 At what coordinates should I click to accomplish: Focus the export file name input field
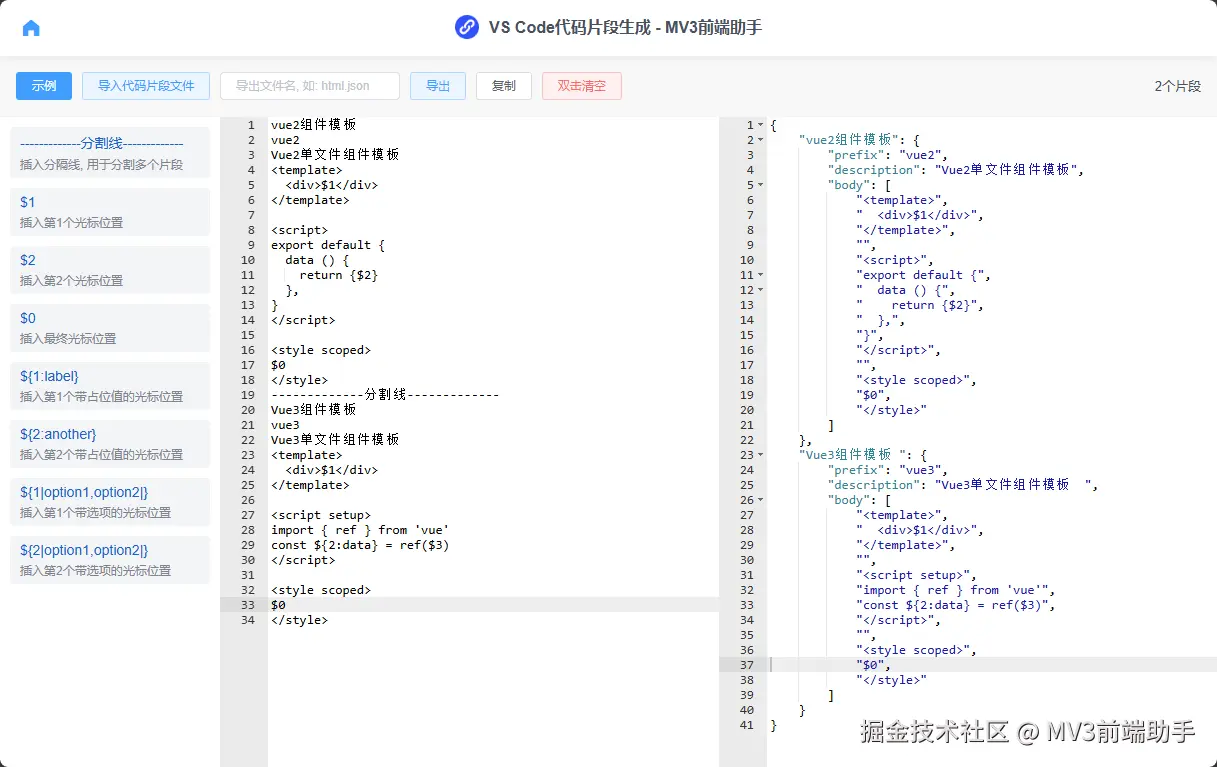point(310,86)
